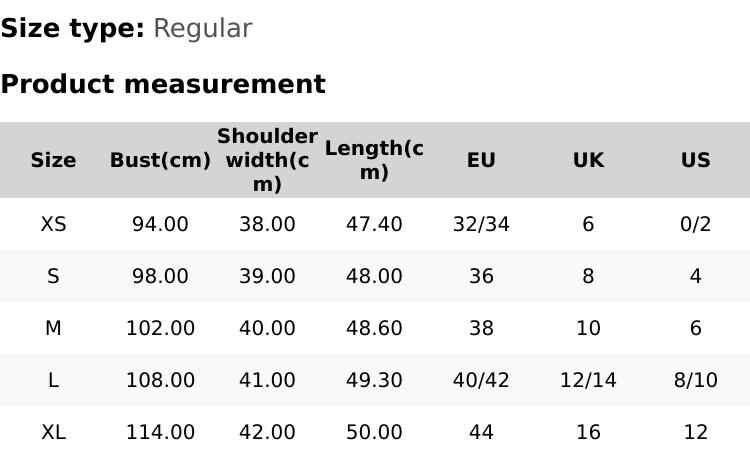The height and width of the screenshot is (458, 750).
Task: Click the US column header
Action: coord(695,160)
